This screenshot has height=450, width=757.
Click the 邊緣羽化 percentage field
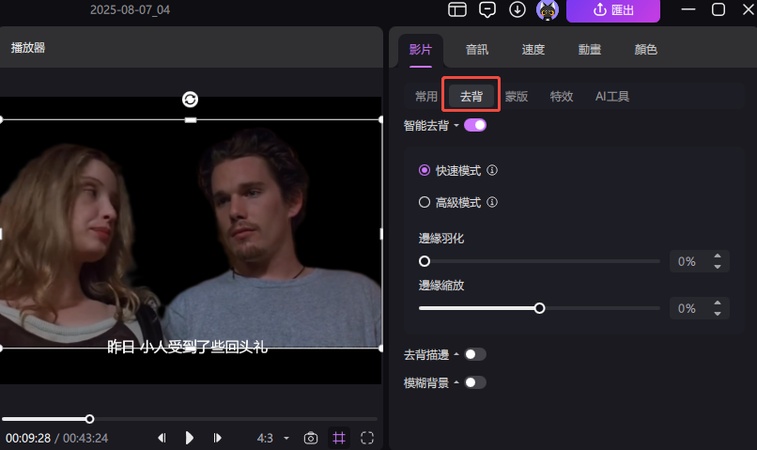(687, 262)
